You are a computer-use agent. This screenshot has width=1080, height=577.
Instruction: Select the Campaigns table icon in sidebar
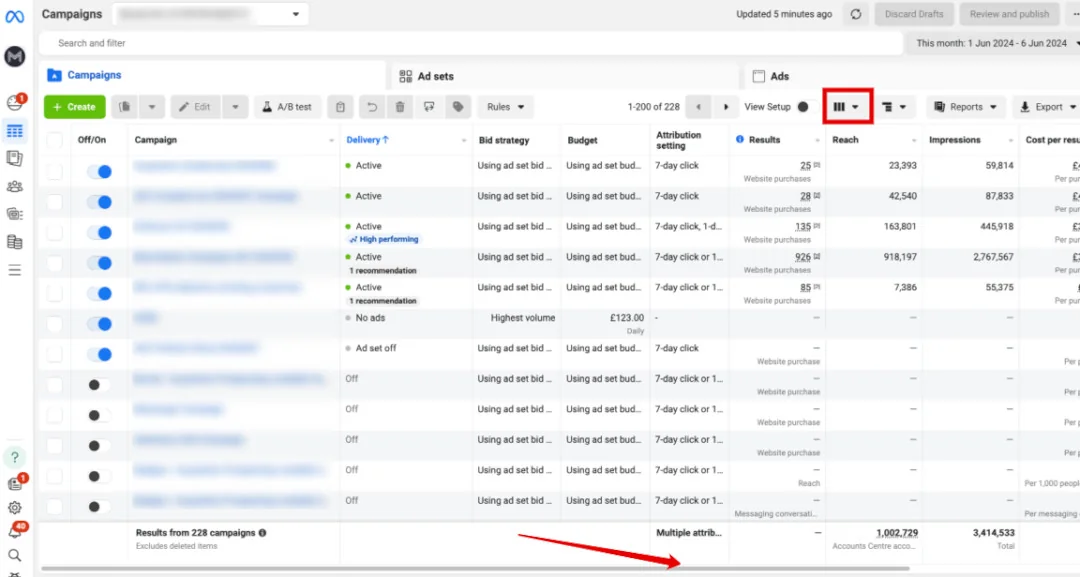(14, 131)
